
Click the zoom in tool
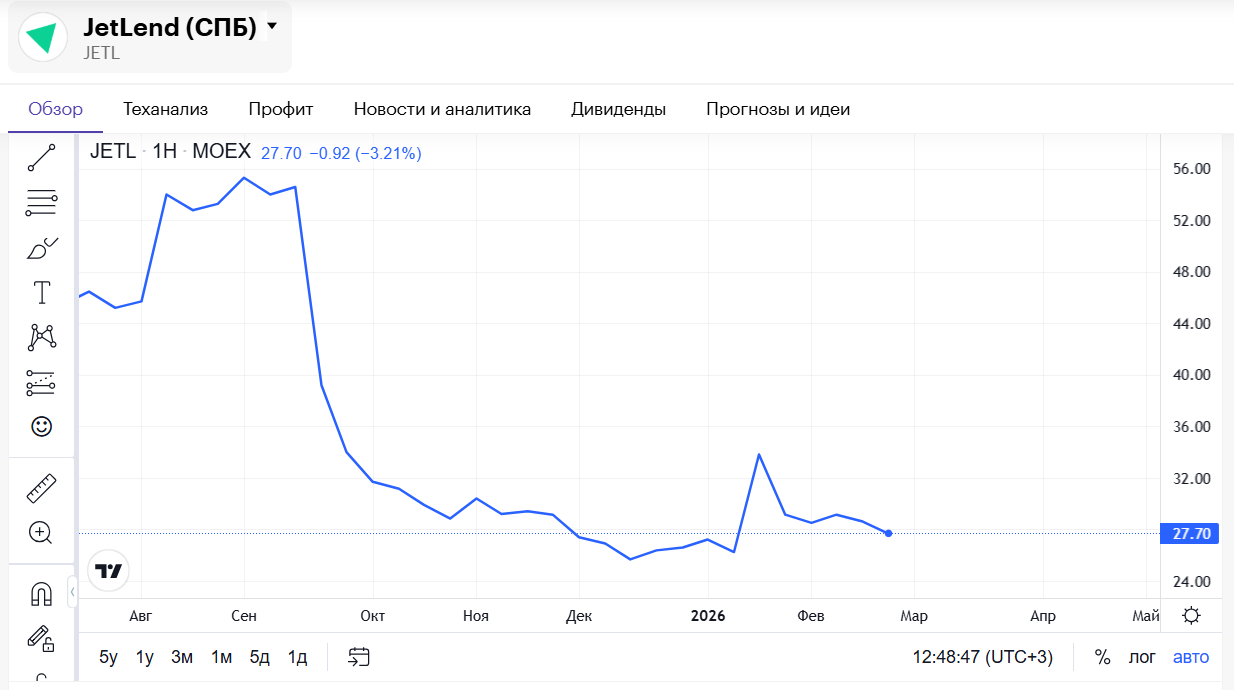(41, 533)
